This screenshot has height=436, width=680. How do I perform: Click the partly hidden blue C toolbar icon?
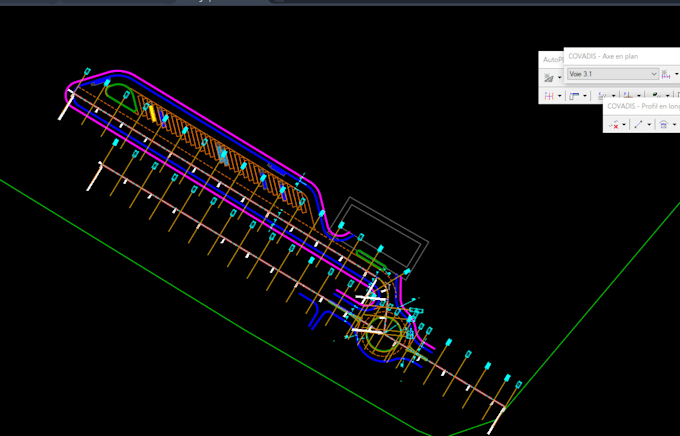pyautogui.click(x=602, y=95)
